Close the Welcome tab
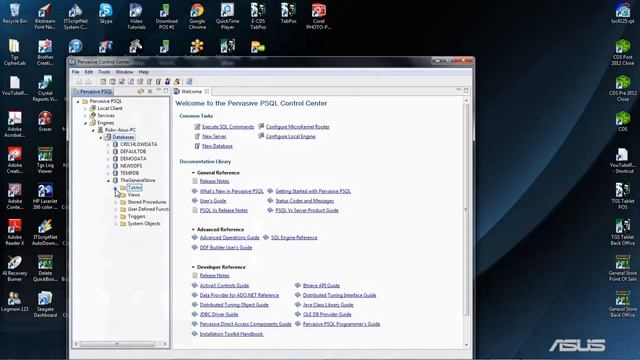 tap(207, 91)
